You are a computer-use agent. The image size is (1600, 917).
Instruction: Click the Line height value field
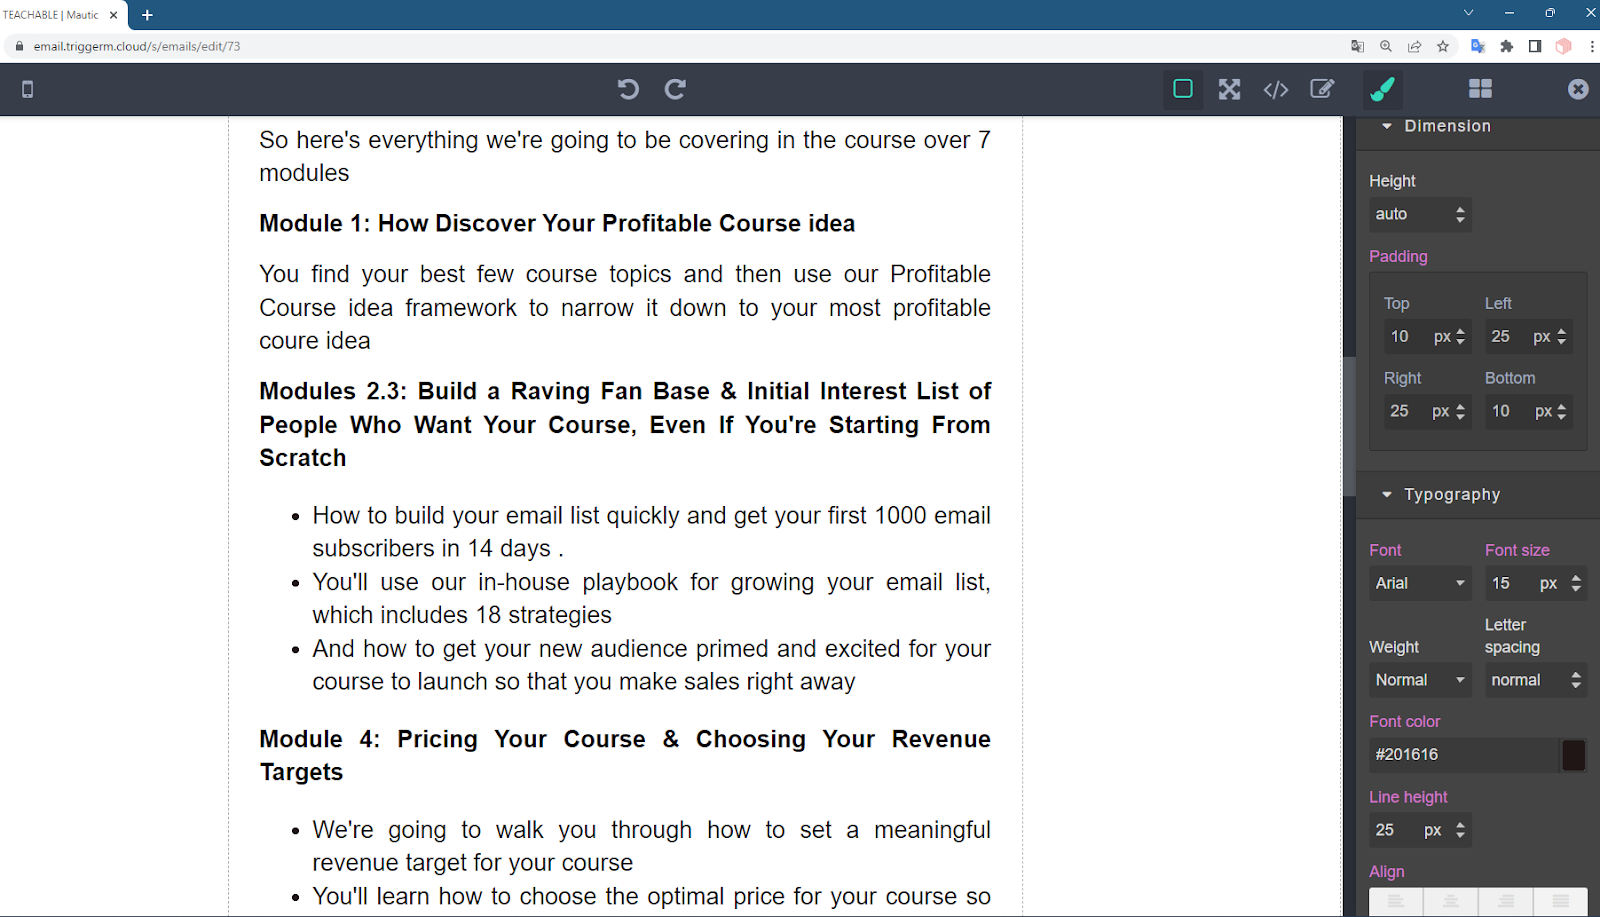coord(1393,830)
